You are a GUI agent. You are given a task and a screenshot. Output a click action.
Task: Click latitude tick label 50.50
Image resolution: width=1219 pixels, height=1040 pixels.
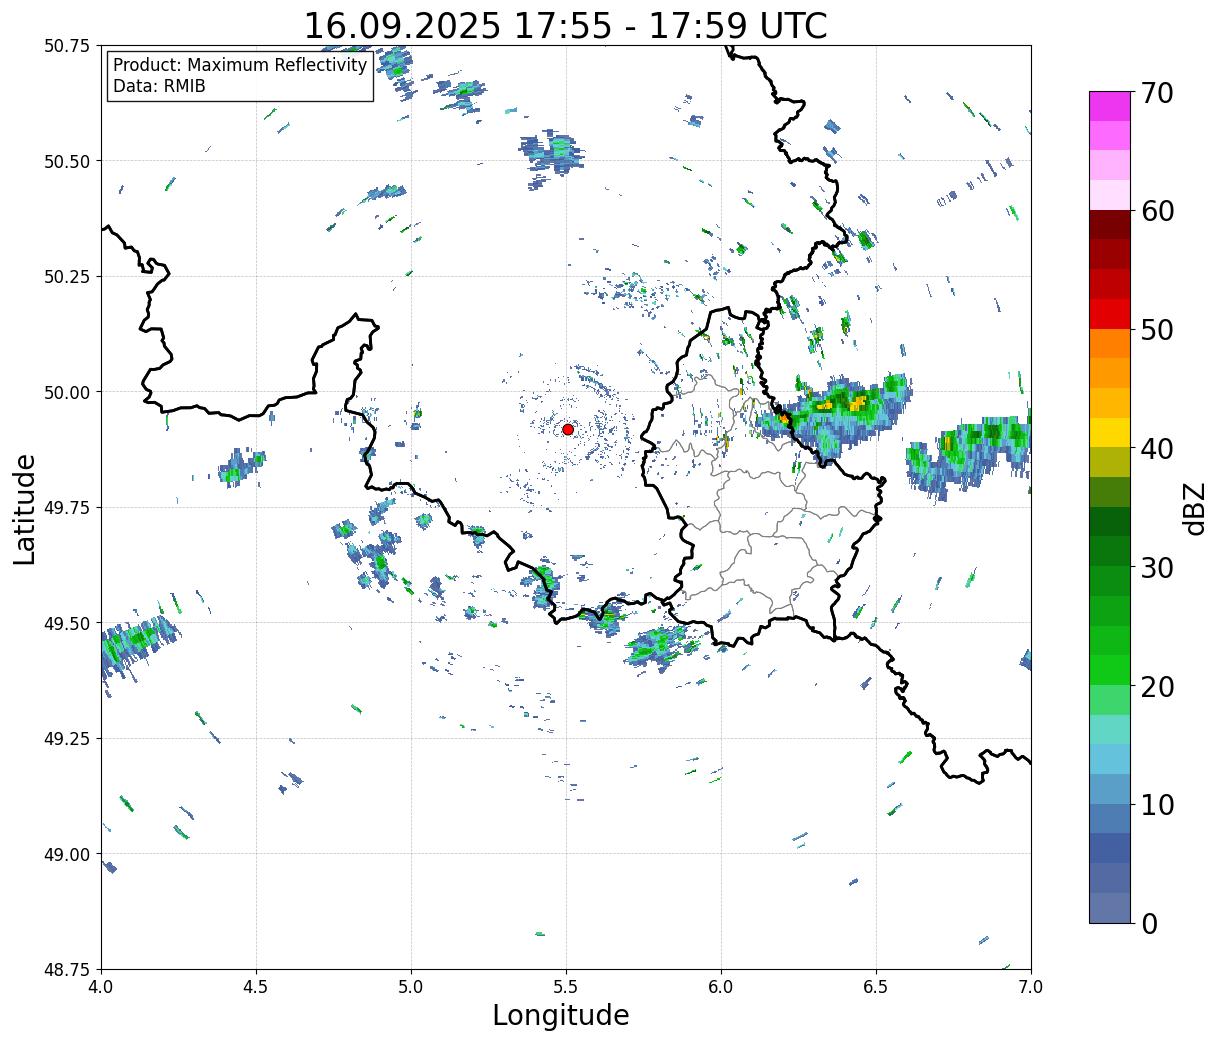(67, 161)
